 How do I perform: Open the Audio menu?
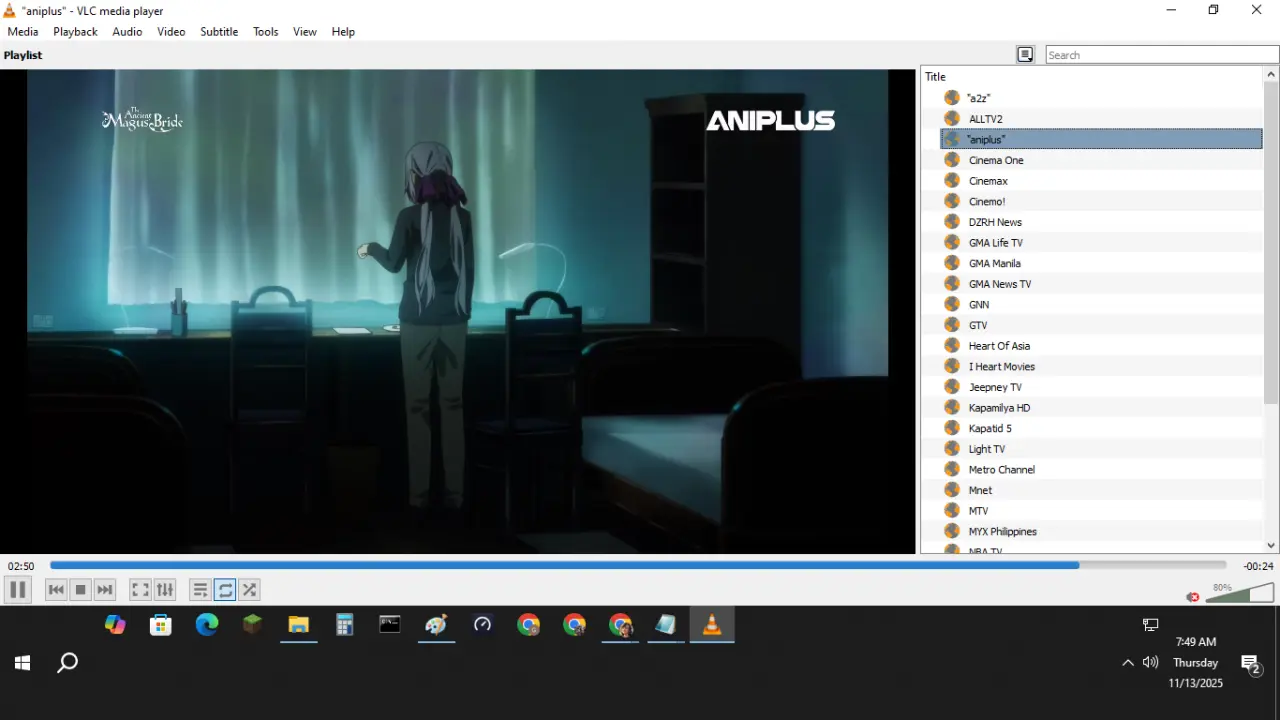[127, 32]
